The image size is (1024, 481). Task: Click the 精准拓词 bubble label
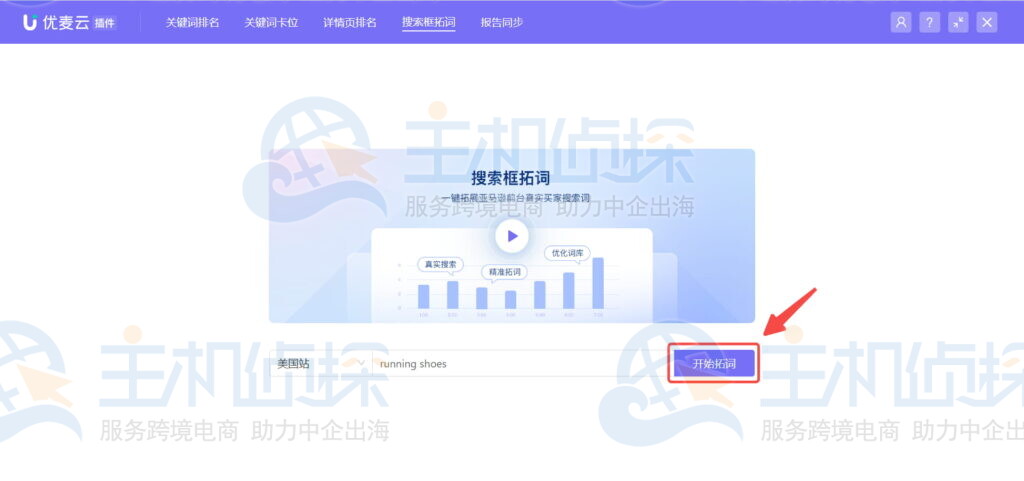[504, 272]
